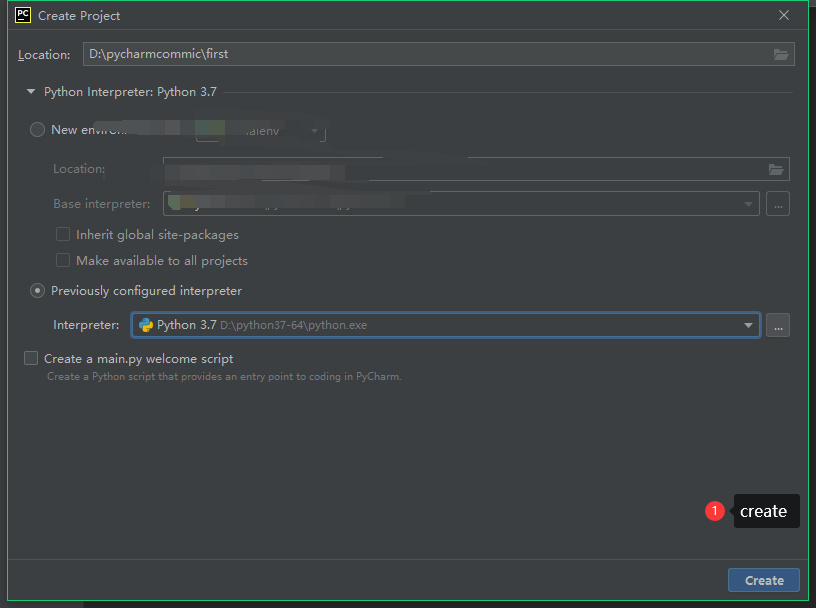The width and height of the screenshot is (816, 608).
Task: Click the Create button
Action: click(763, 580)
